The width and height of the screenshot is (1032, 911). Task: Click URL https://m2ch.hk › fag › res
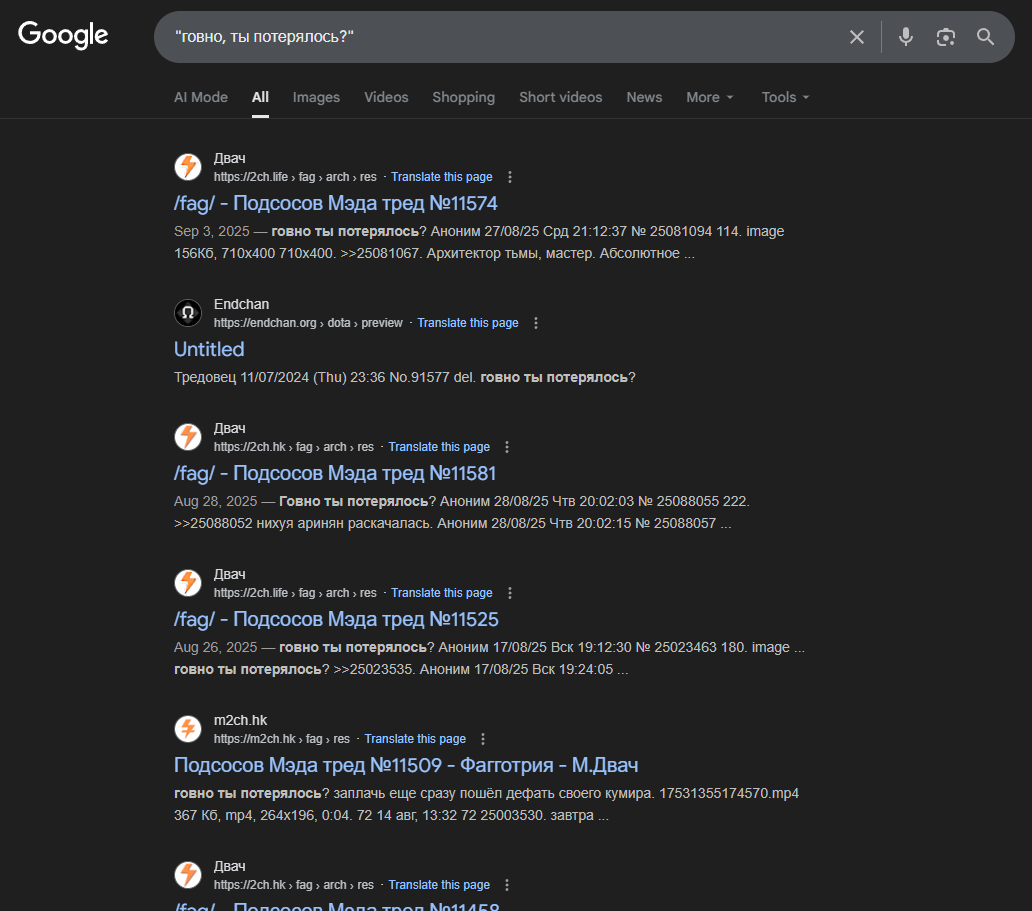282,739
